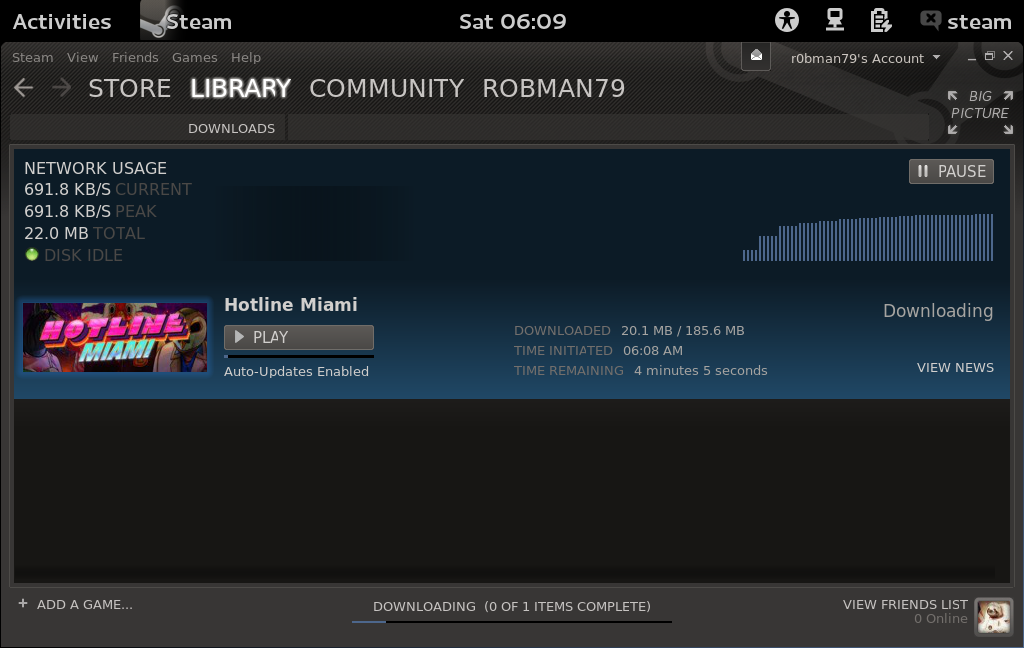The image size is (1024, 648).
Task: Open the Games menu
Action: tap(195, 57)
